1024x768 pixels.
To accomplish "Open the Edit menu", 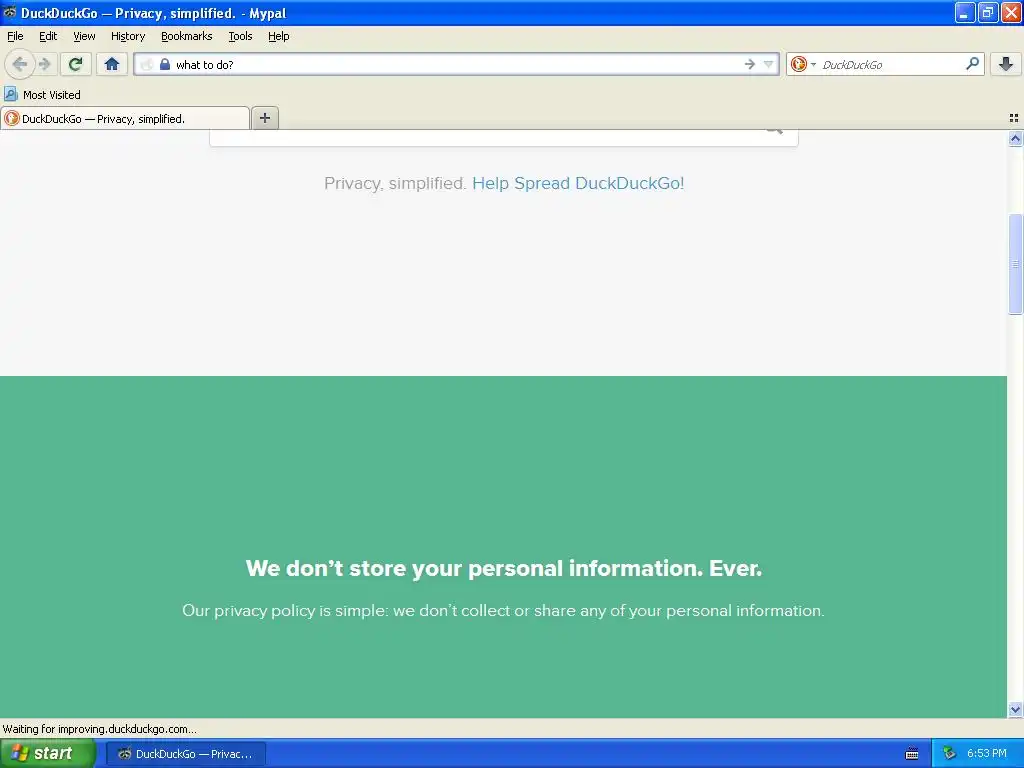I will pyautogui.click(x=48, y=36).
